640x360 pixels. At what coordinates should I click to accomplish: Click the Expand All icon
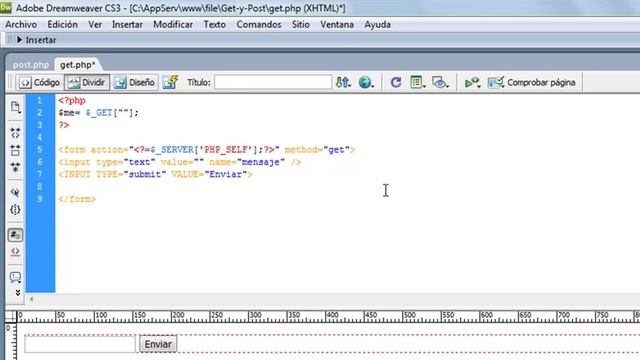click(x=15, y=167)
